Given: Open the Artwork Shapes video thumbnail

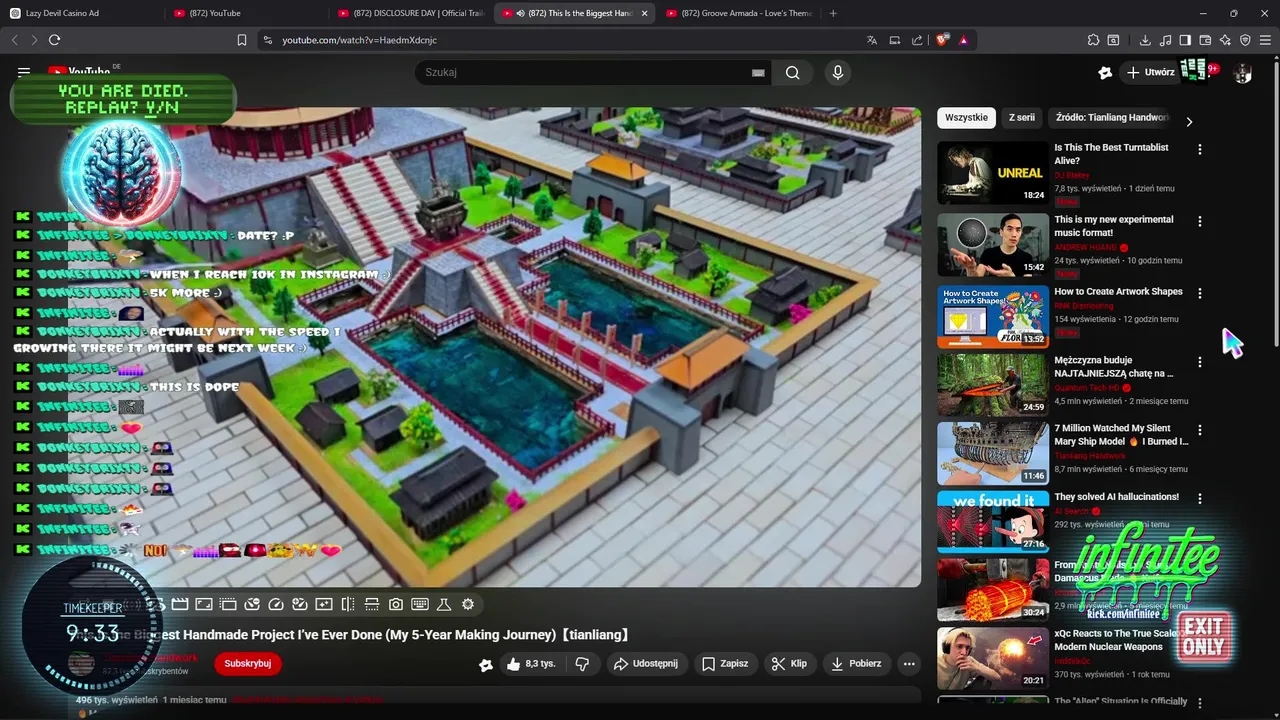Looking at the screenshot, I should [993, 316].
